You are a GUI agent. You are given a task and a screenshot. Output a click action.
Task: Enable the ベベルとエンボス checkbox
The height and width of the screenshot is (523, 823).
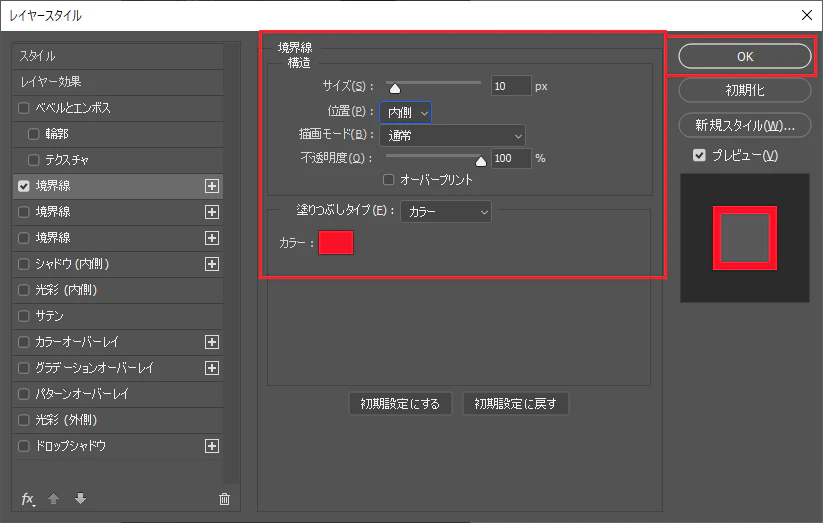(x=24, y=108)
